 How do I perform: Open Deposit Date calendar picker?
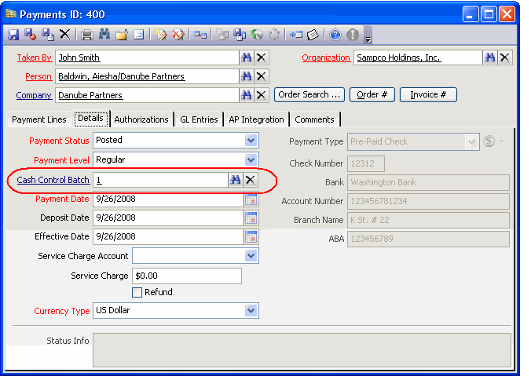coord(251,218)
